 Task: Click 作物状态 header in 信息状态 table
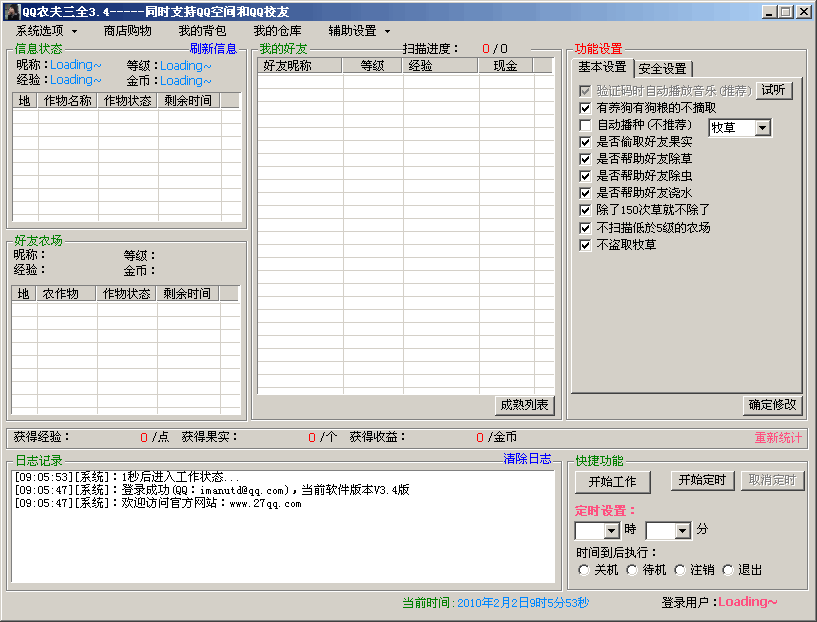[x=128, y=101]
